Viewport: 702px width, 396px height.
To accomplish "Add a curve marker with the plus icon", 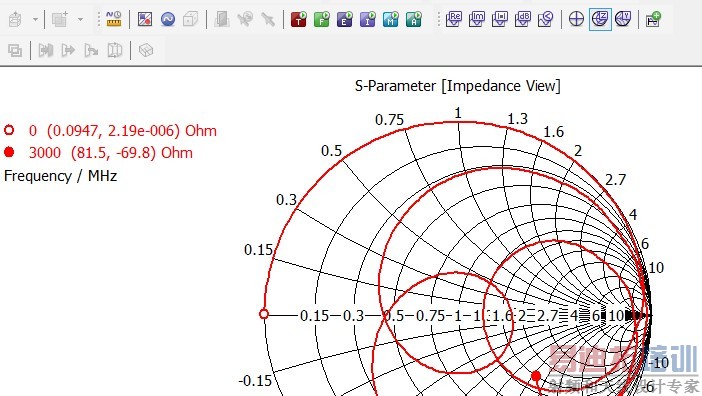I will 653,19.
